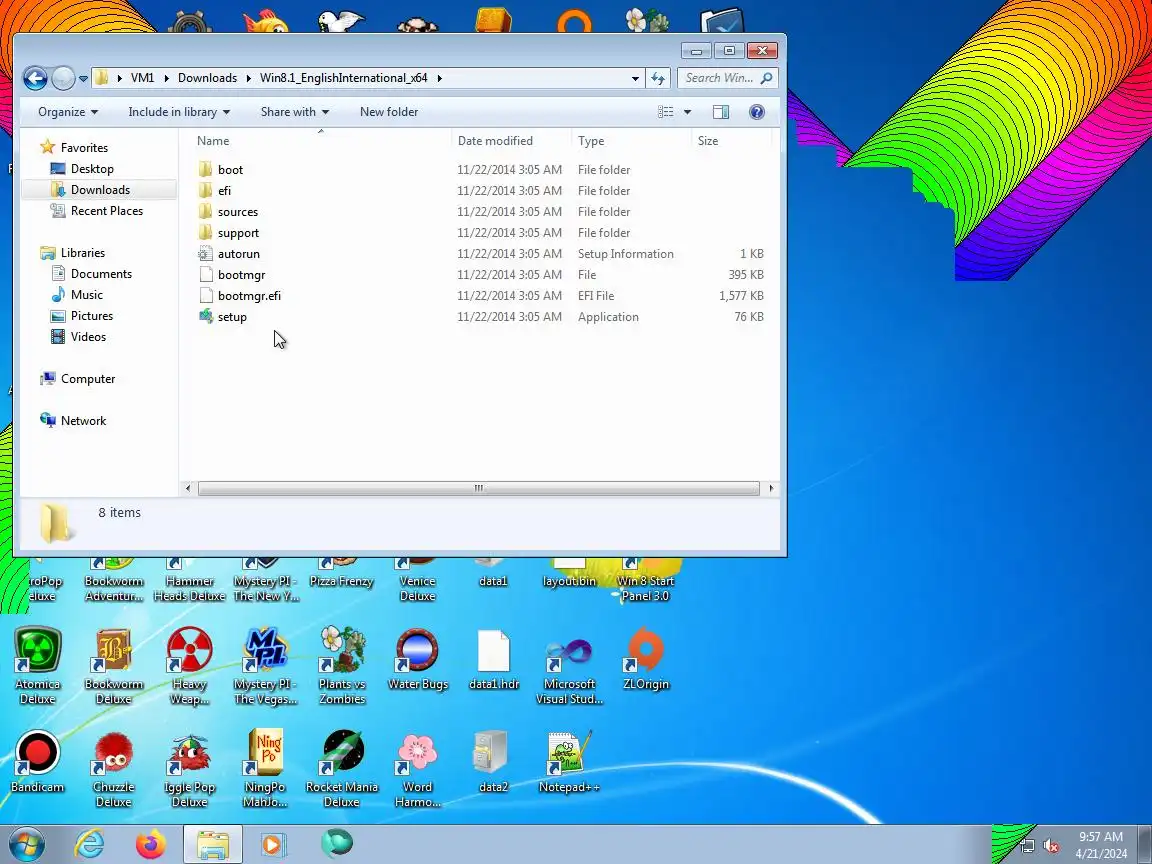Image resolution: width=1152 pixels, height=864 pixels.
Task: Open Heavy Weapon desktop shortcut
Action: point(190,666)
